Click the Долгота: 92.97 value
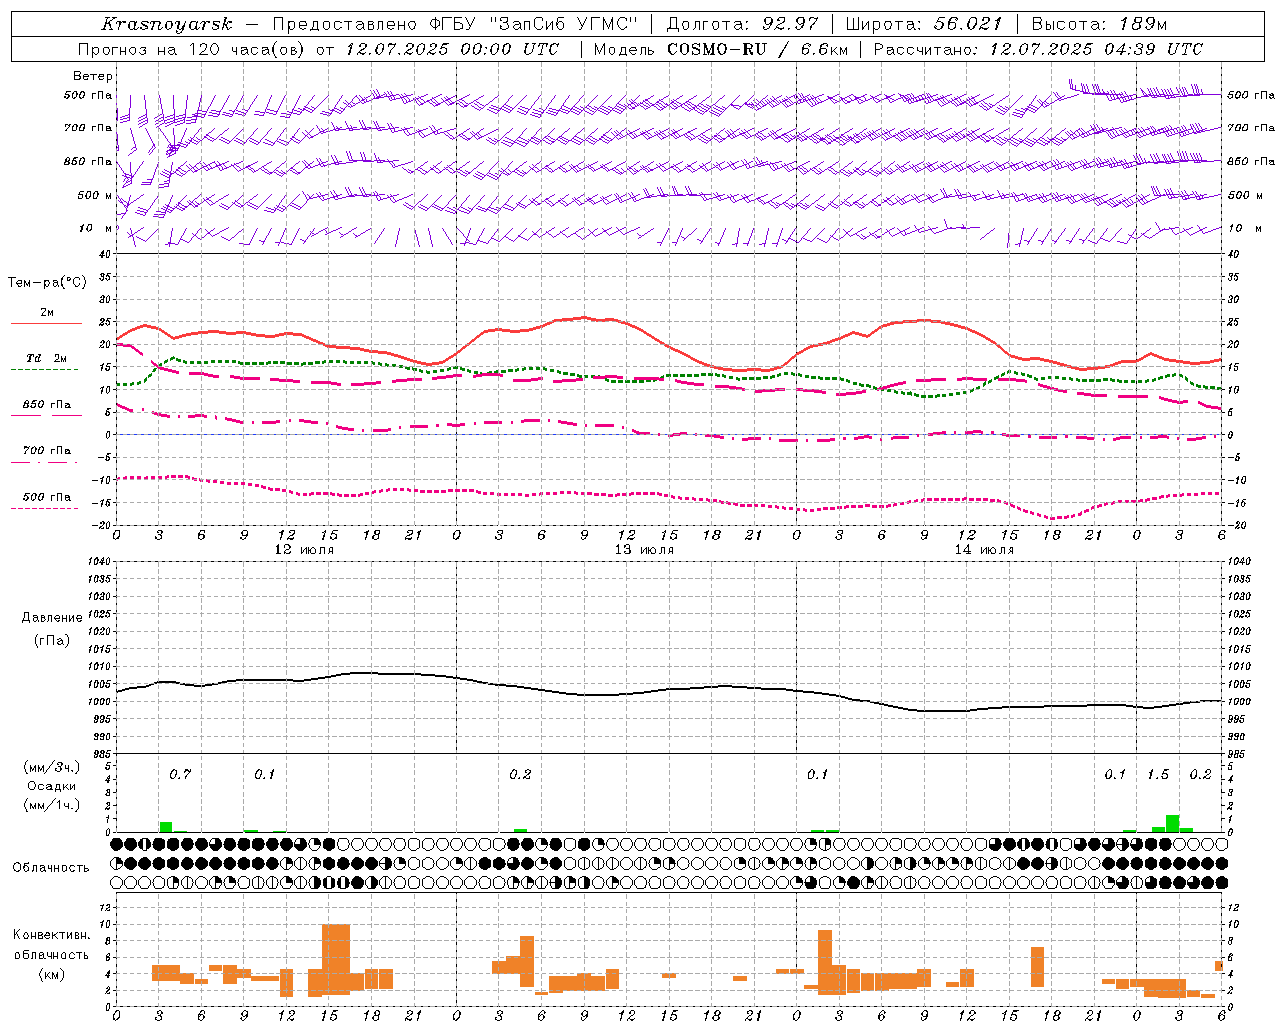This screenshot has width=1280, height=1024. click(x=741, y=24)
